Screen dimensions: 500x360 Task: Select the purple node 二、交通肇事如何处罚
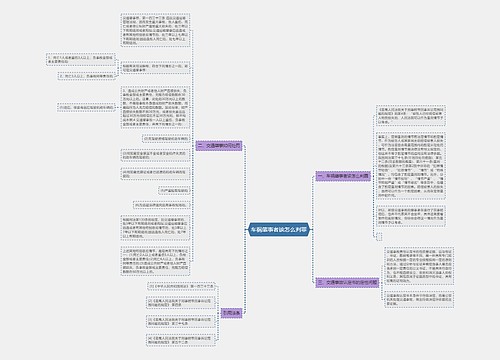pyautogui.click(x=219, y=146)
